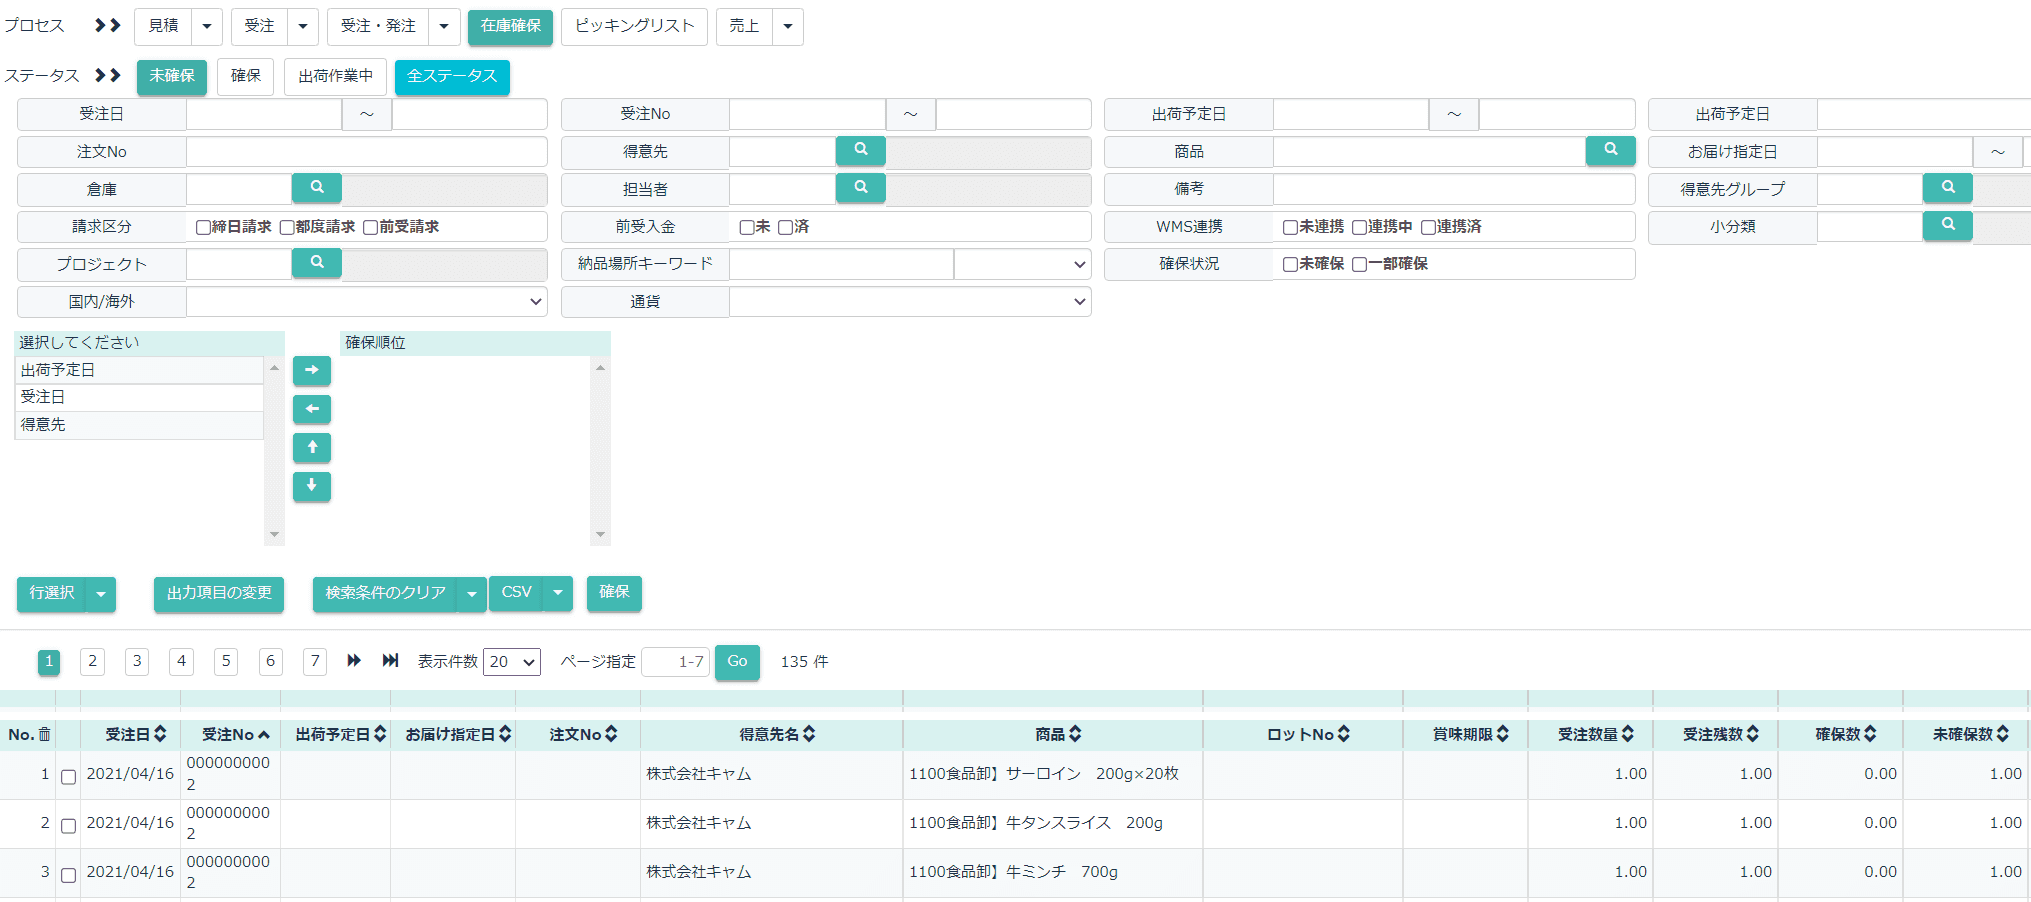Select the row 1 checkbox in the table

(x=68, y=777)
